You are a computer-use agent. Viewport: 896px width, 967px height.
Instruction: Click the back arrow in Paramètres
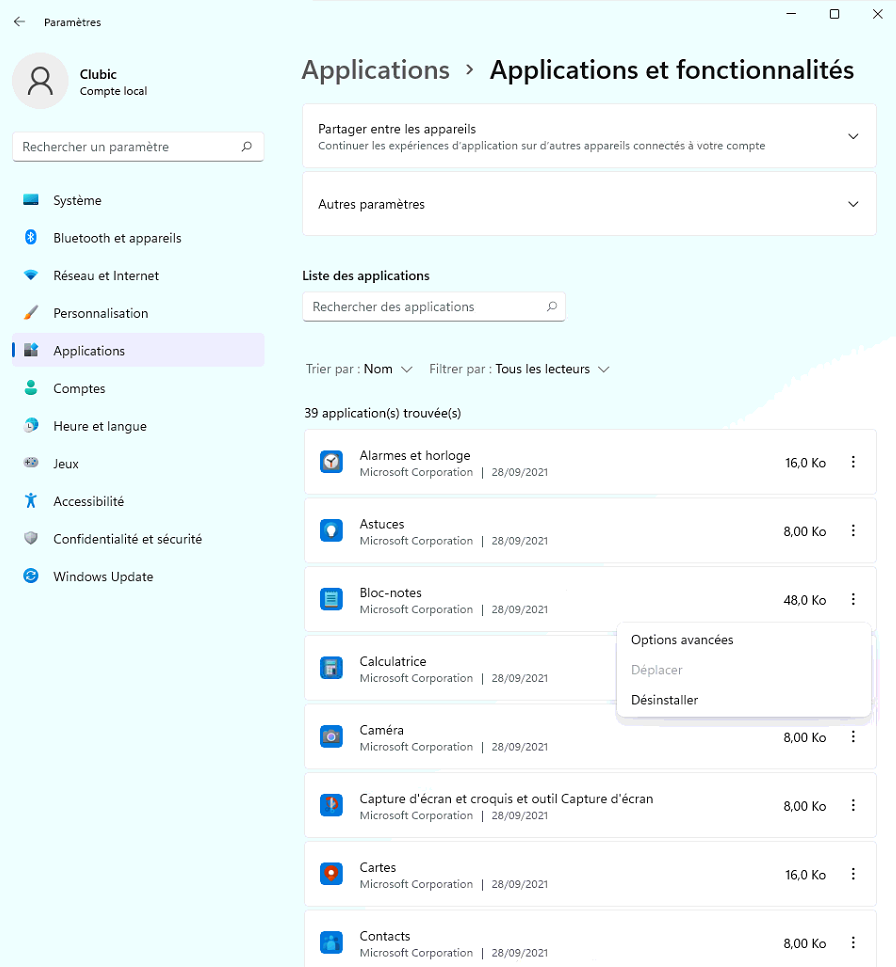(x=19, y=22)
